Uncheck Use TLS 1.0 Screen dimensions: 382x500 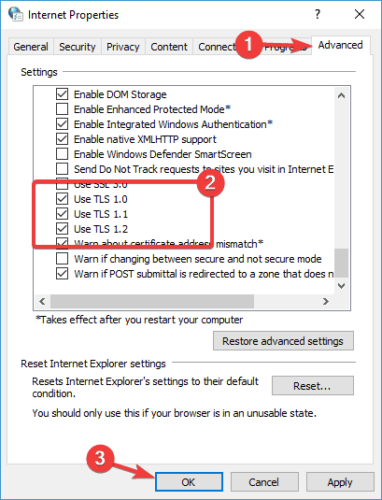pyautogui.click(x=62, y=199)
